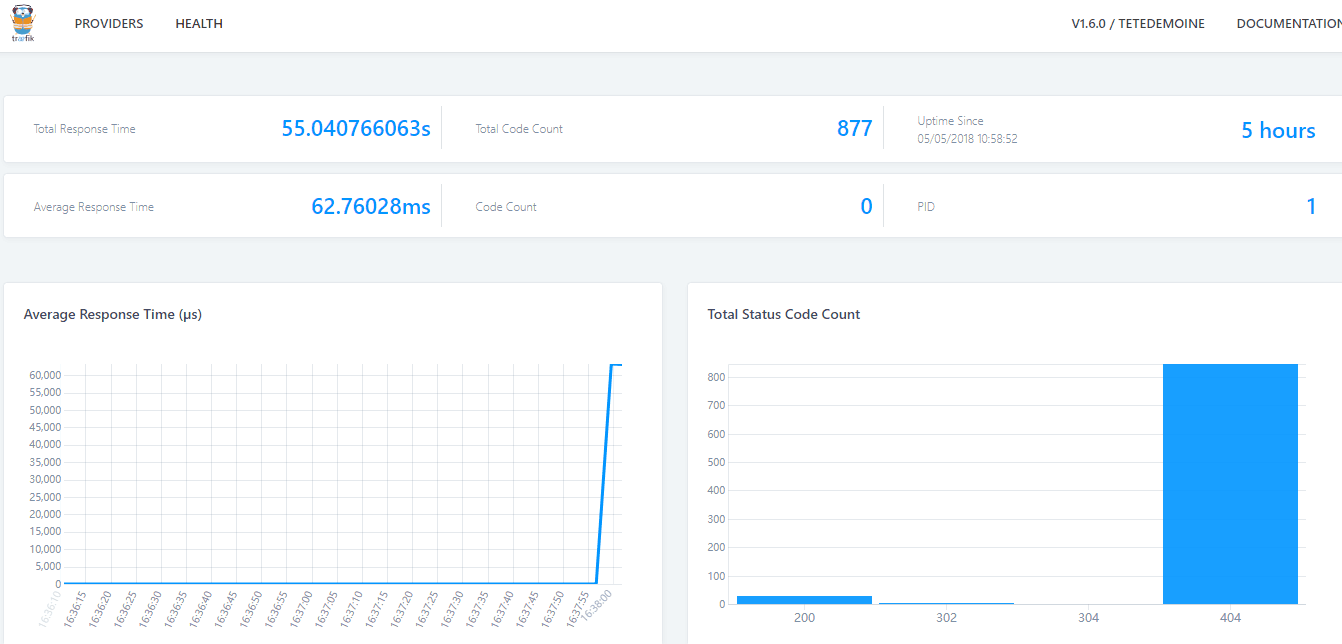Screen dimensions: 1342x644
Task: Click the PID value 1
Action: 1310,207
